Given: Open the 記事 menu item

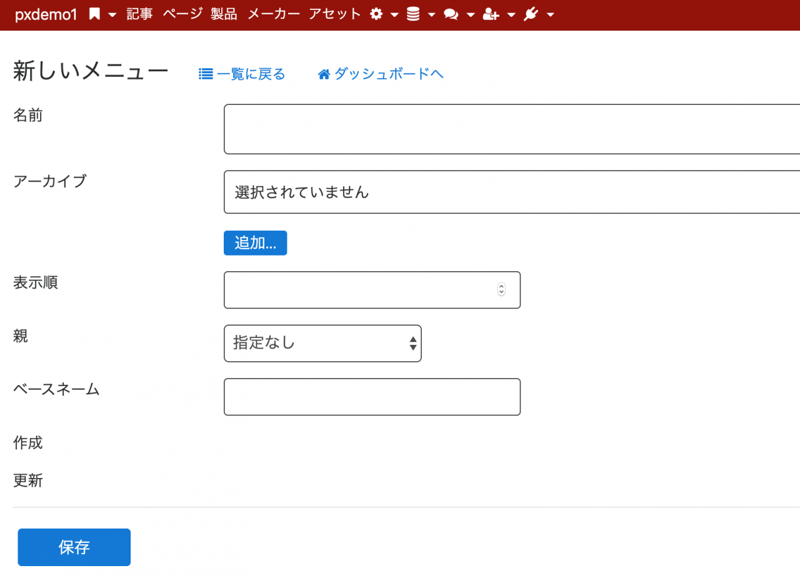Looking at the screenshot, I should (x=140, y=15).
